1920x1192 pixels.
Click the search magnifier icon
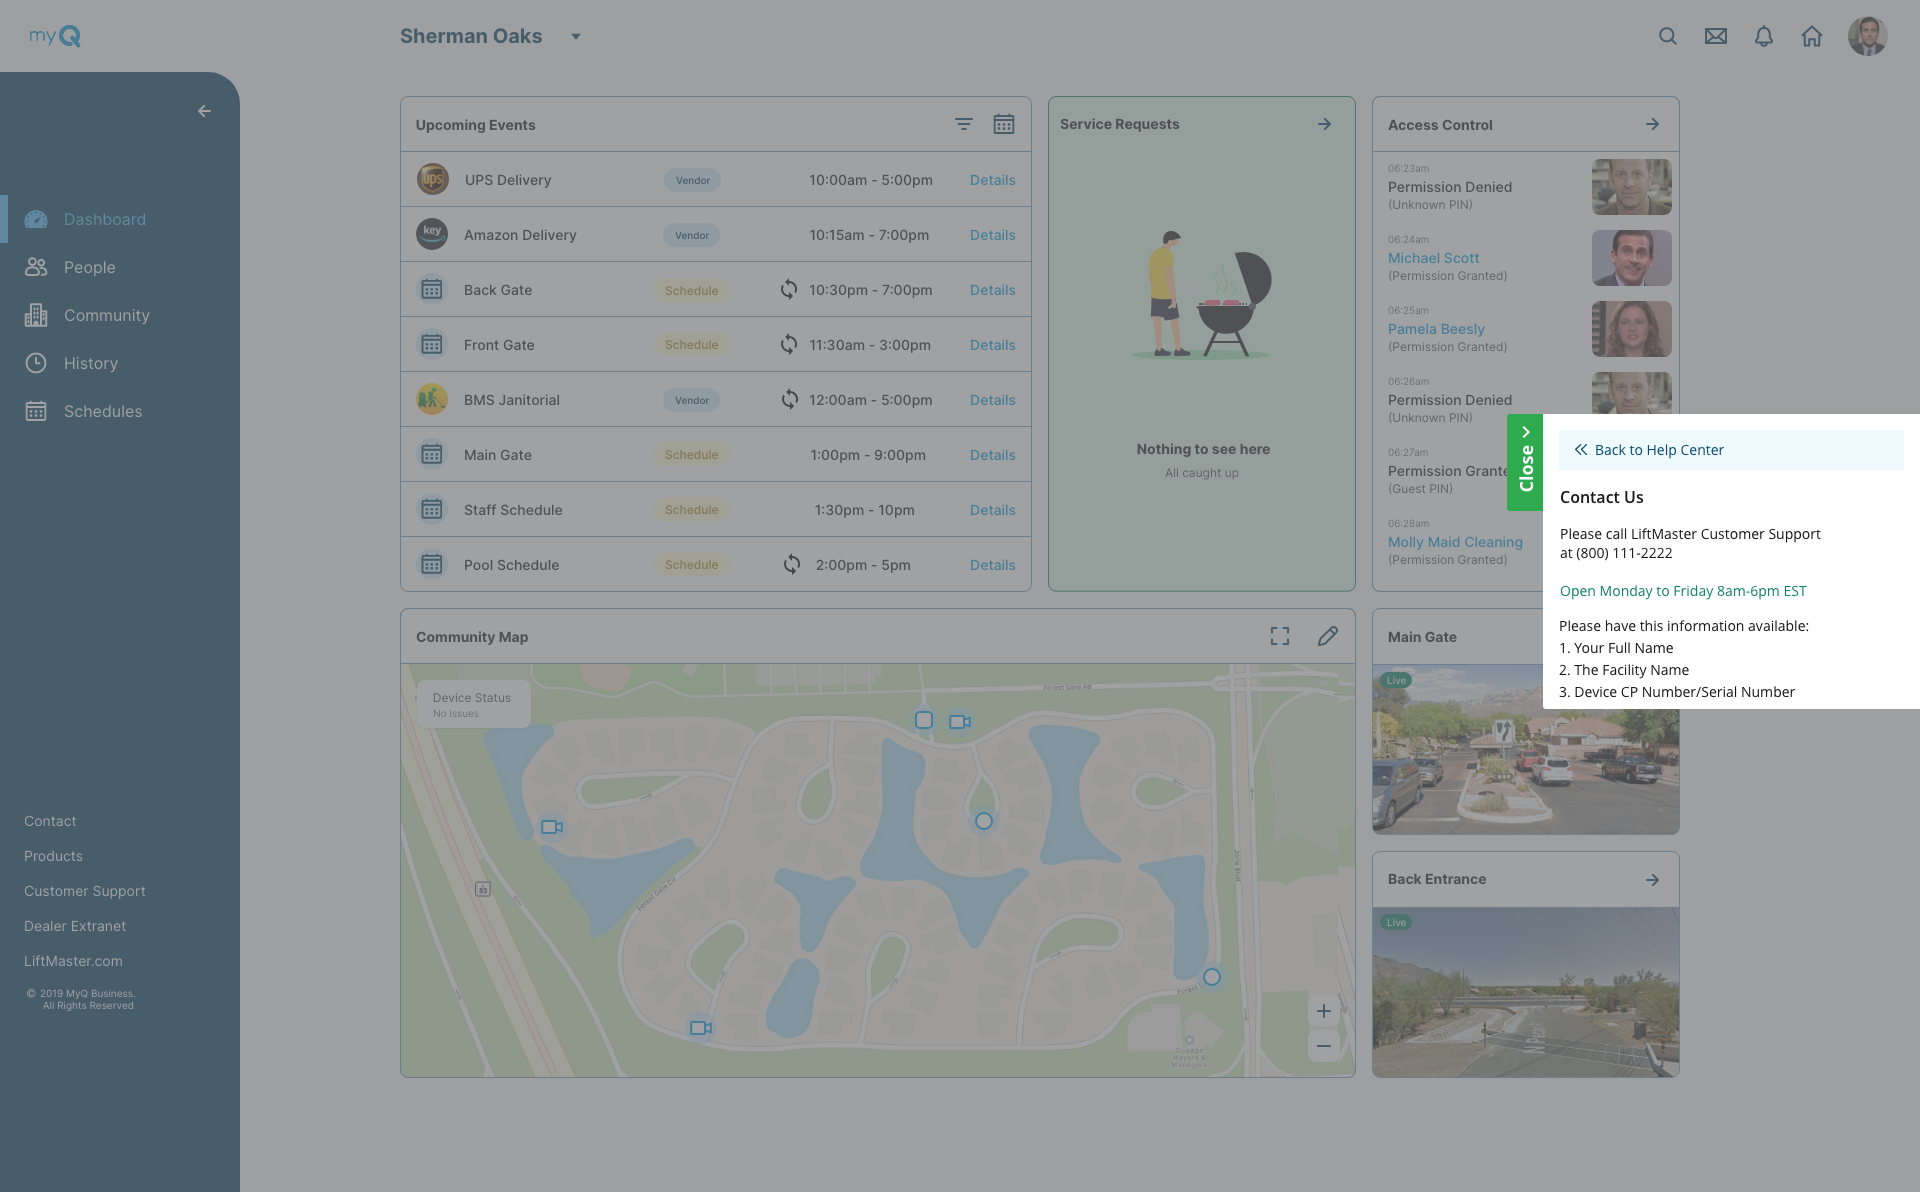point(1667,36)
